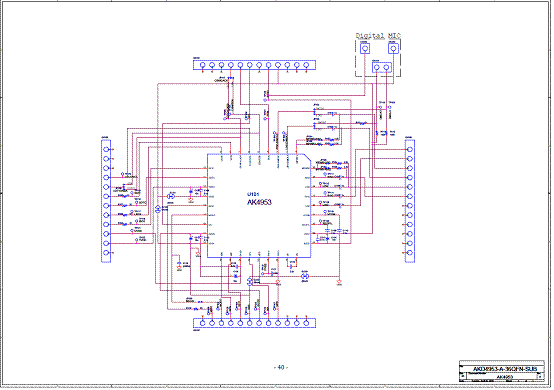Select last pin of the top header connector

point(306,65)
